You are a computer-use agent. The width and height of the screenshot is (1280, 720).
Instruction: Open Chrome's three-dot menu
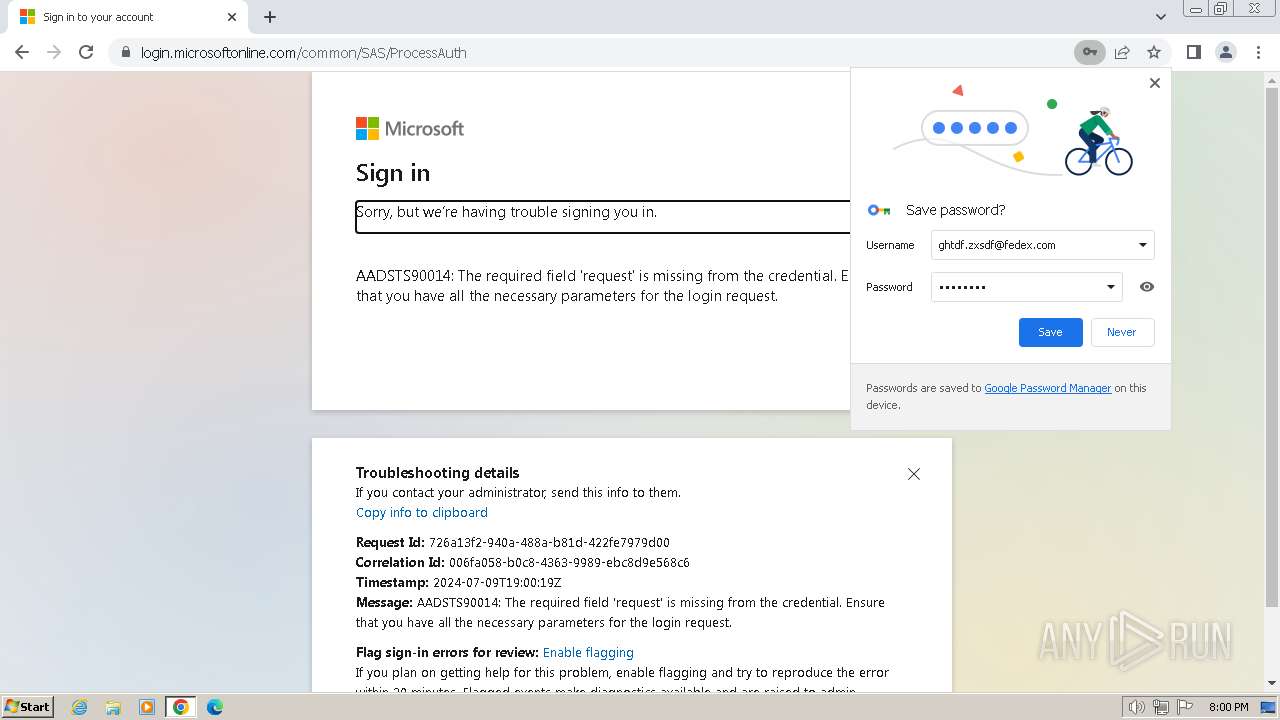click(x=1258, y=52)
